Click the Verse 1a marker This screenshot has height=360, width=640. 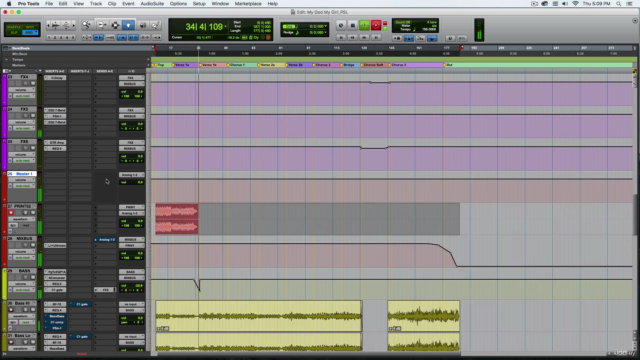[181, 65]
